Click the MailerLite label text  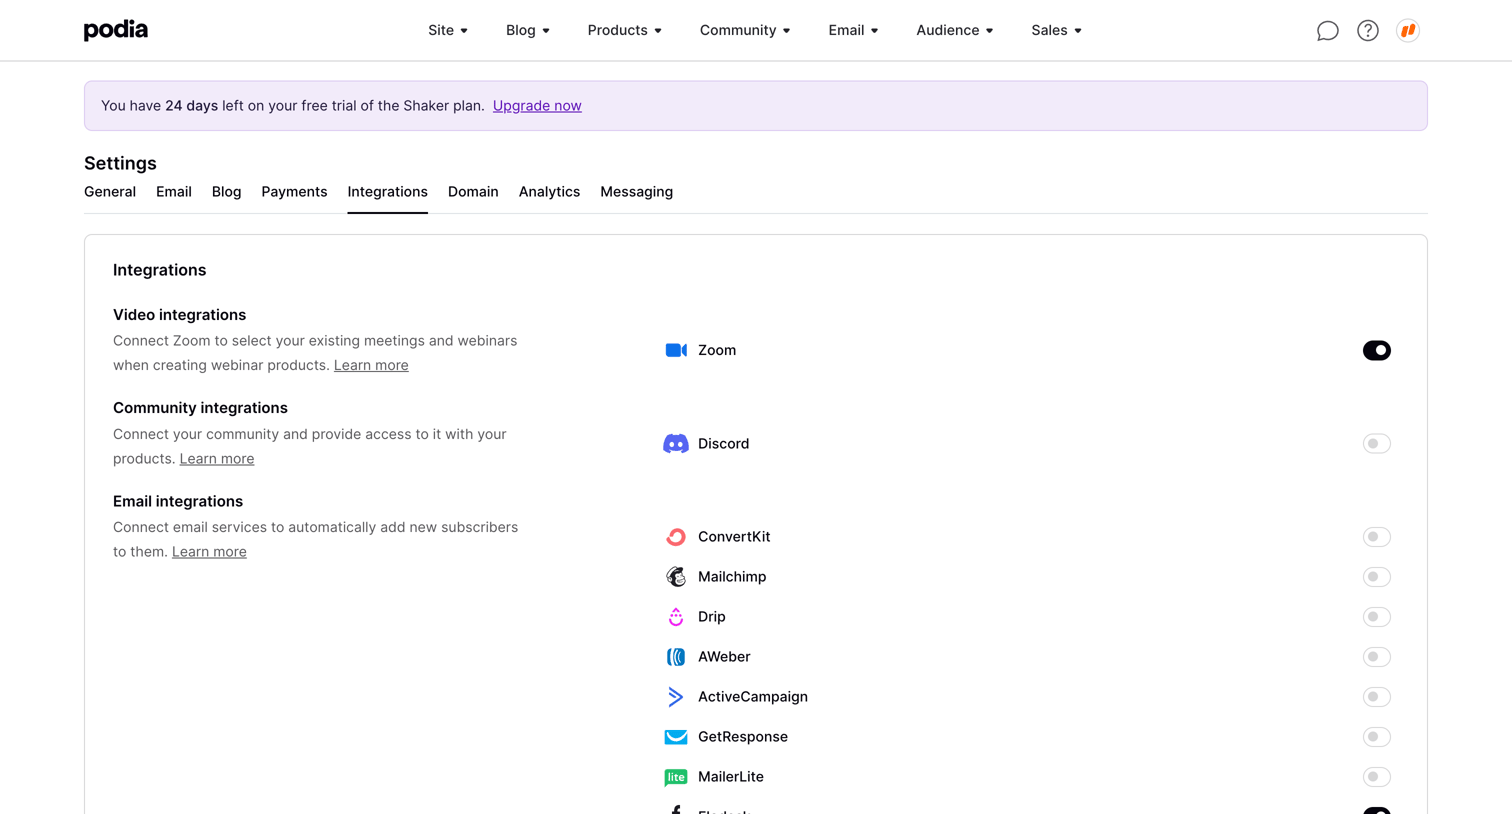coord(731,777)
